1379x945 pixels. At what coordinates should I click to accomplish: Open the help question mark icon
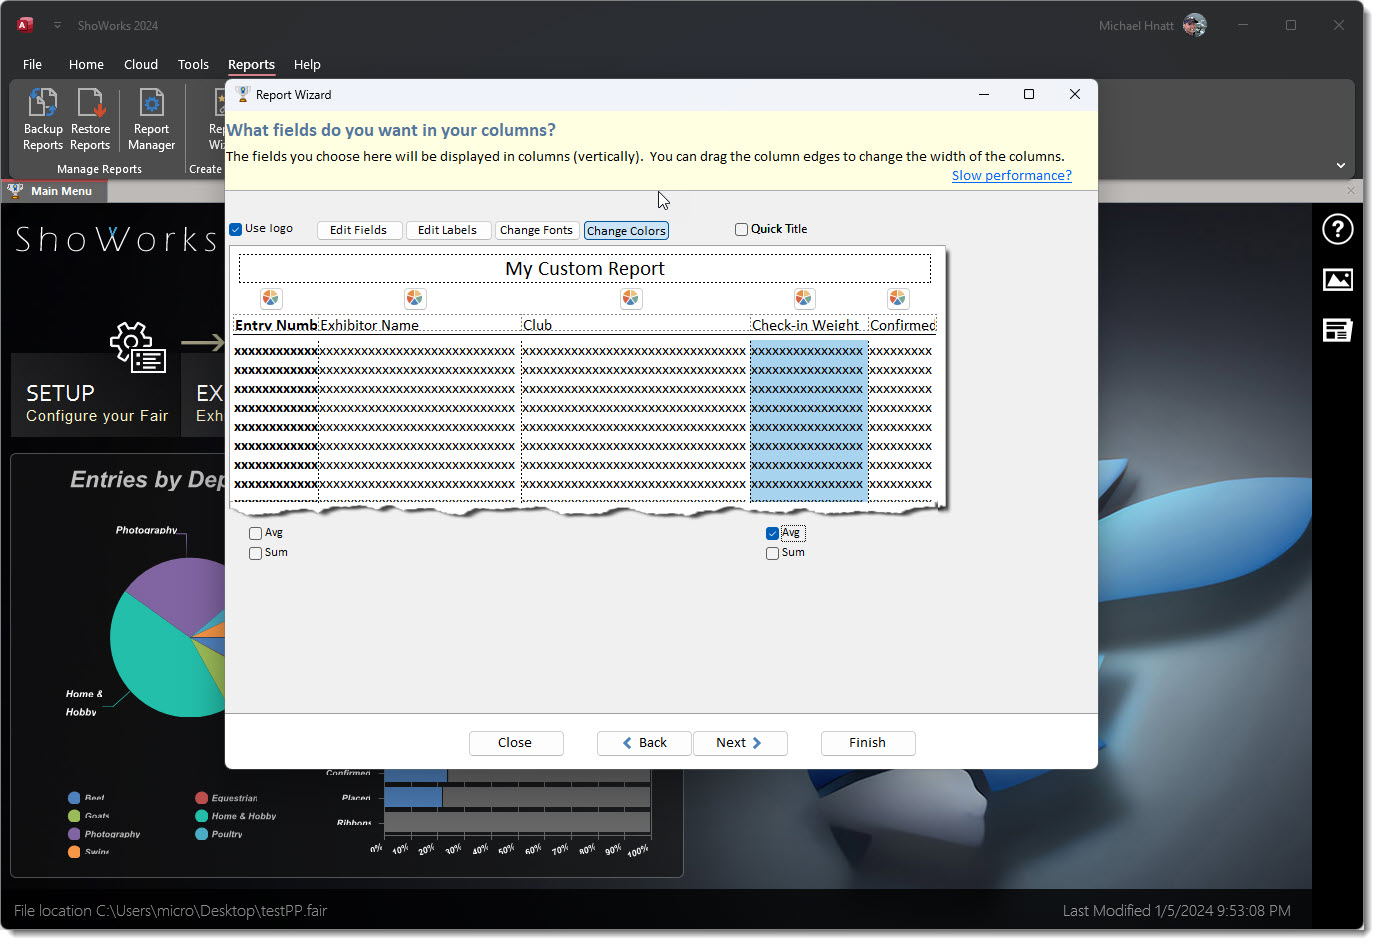(1337, 229)
